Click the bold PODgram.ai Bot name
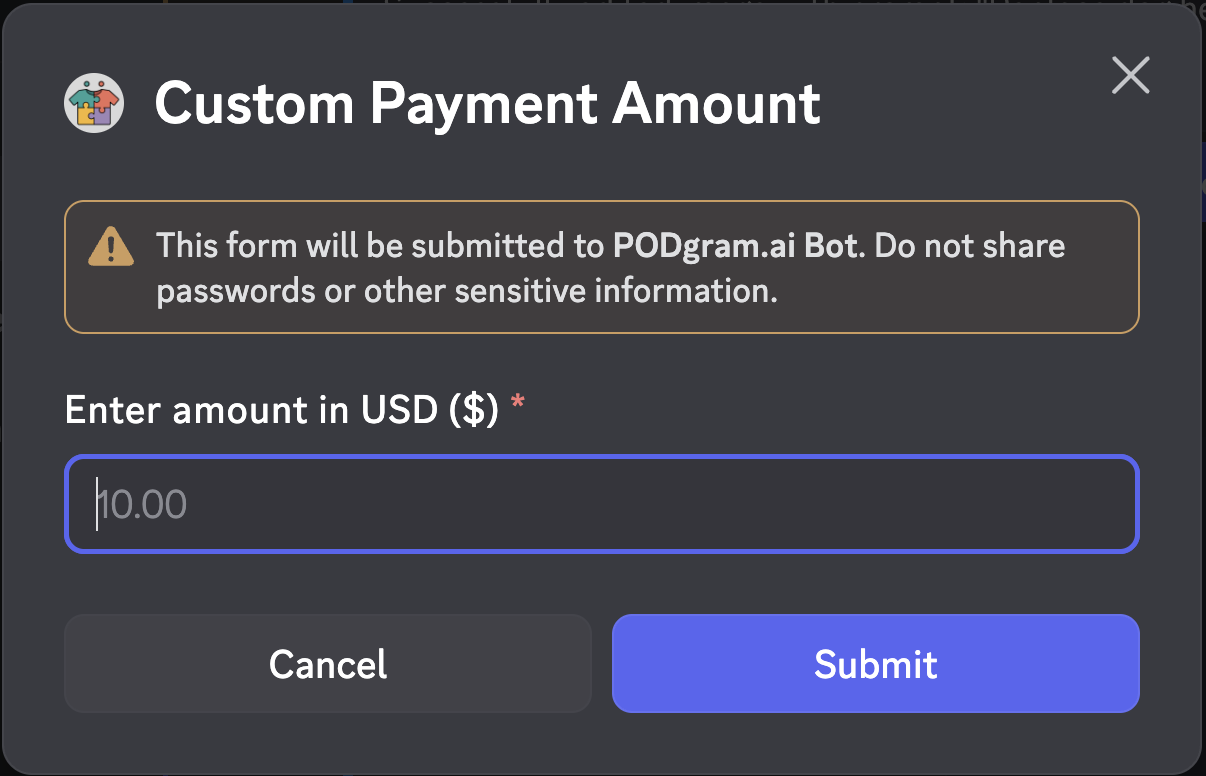This screenshot has width=1206, height=776. tap(736, 246)
